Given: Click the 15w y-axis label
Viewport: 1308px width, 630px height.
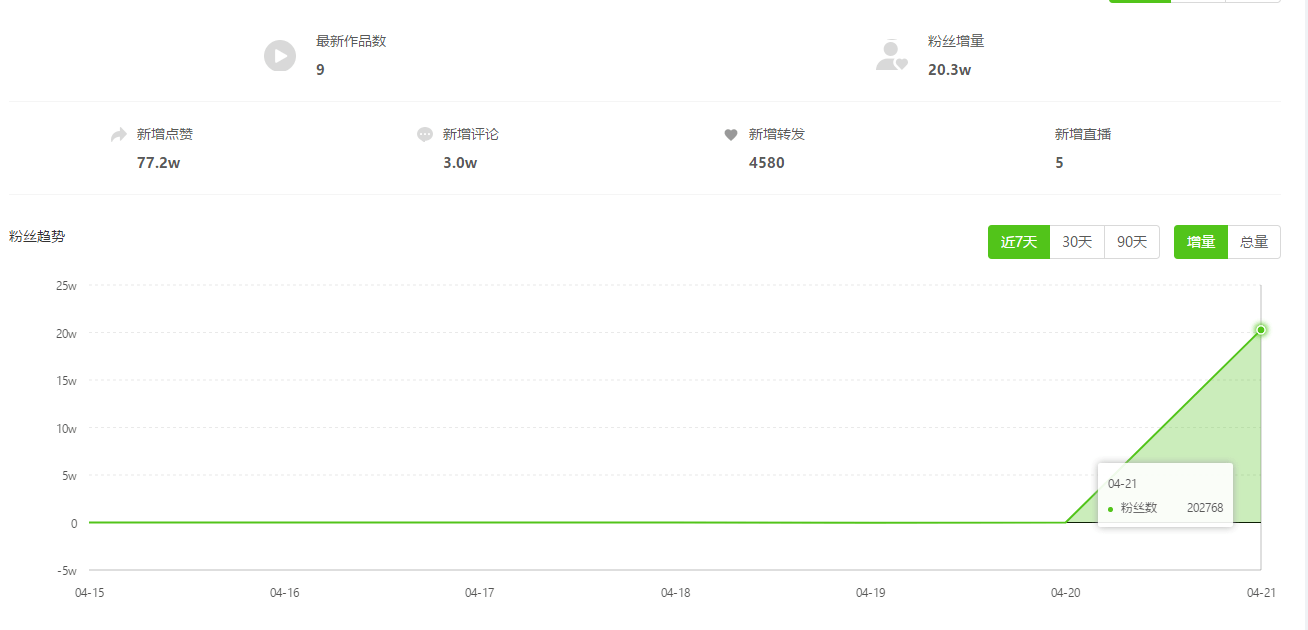Looking at the screenshot, I should (66, 381).
